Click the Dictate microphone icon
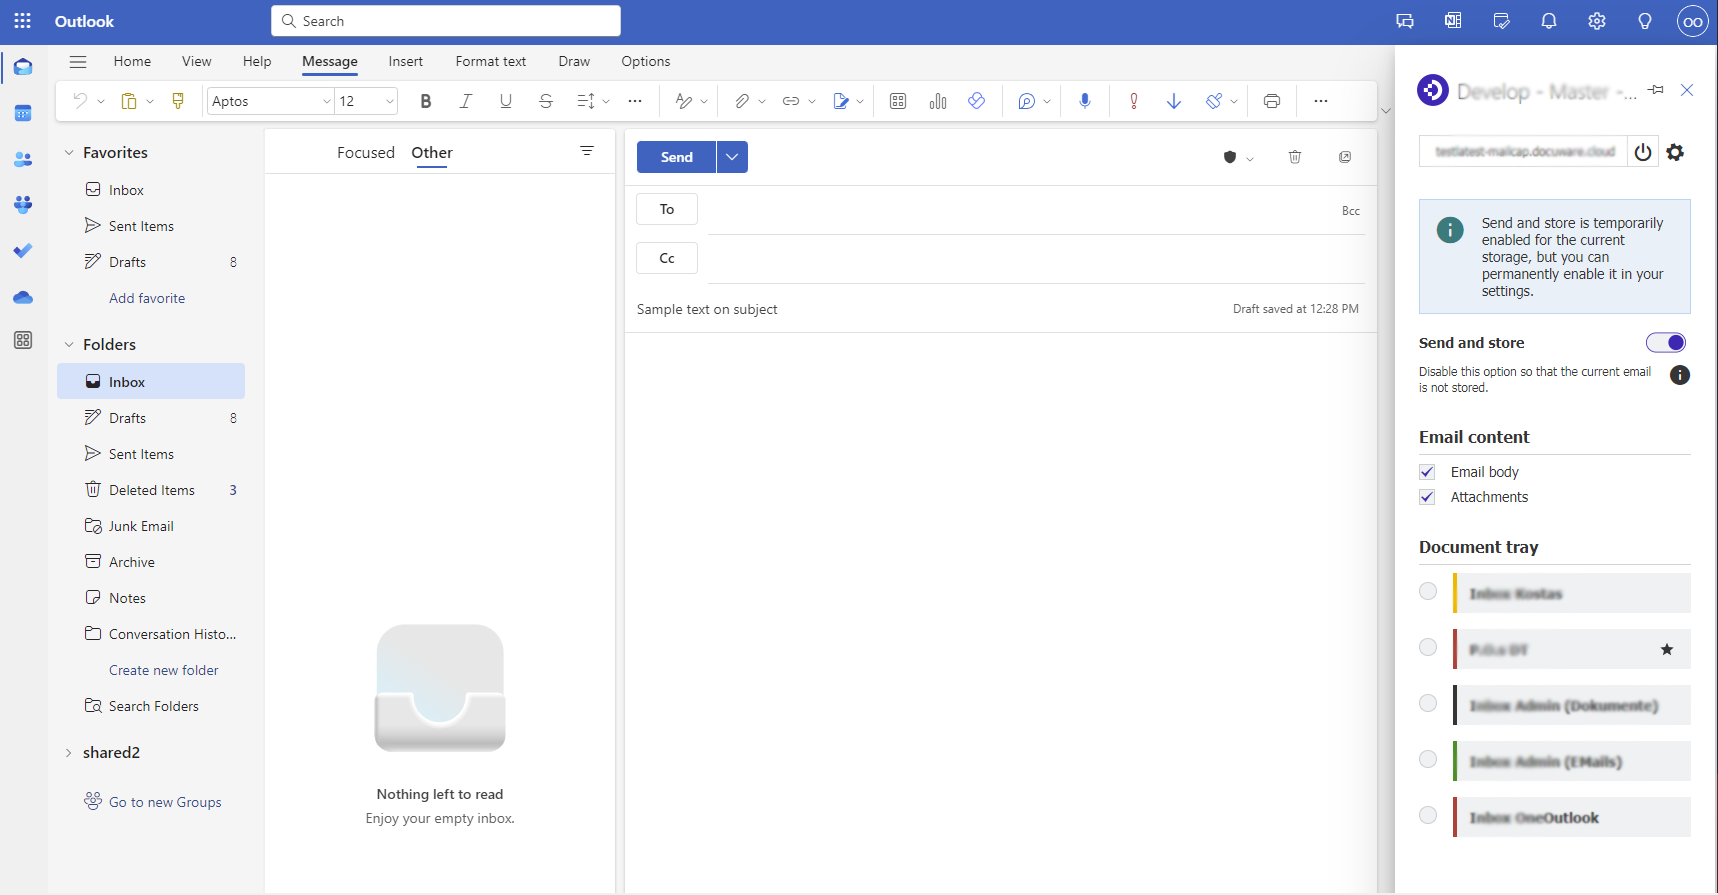 pos(1085,101)
